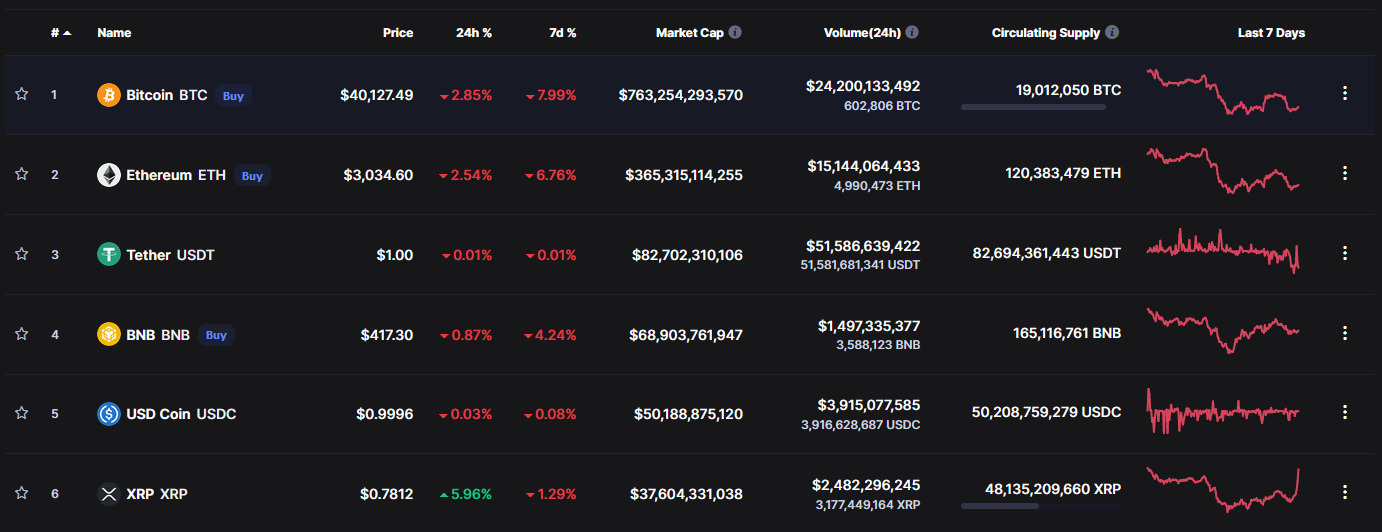Add Bitcoin to watchlist star
This screenshot has height=532, width=1382.
[x=21, y=94]
